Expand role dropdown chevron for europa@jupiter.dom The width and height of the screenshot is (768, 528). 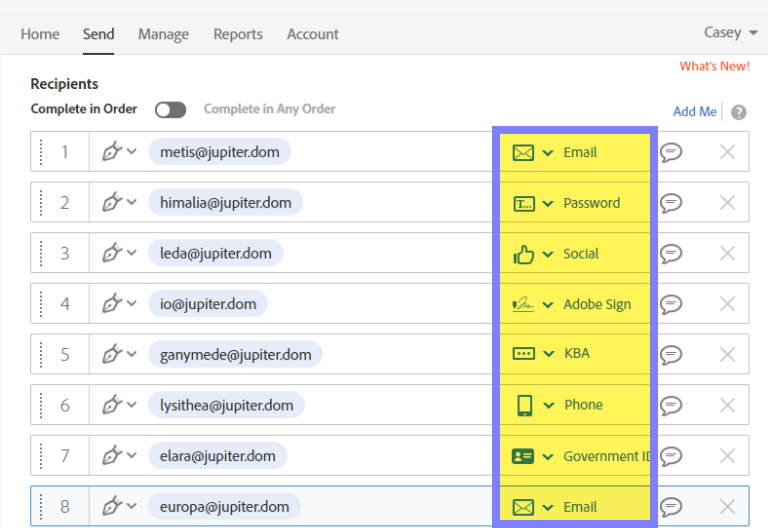coord(131,505)
